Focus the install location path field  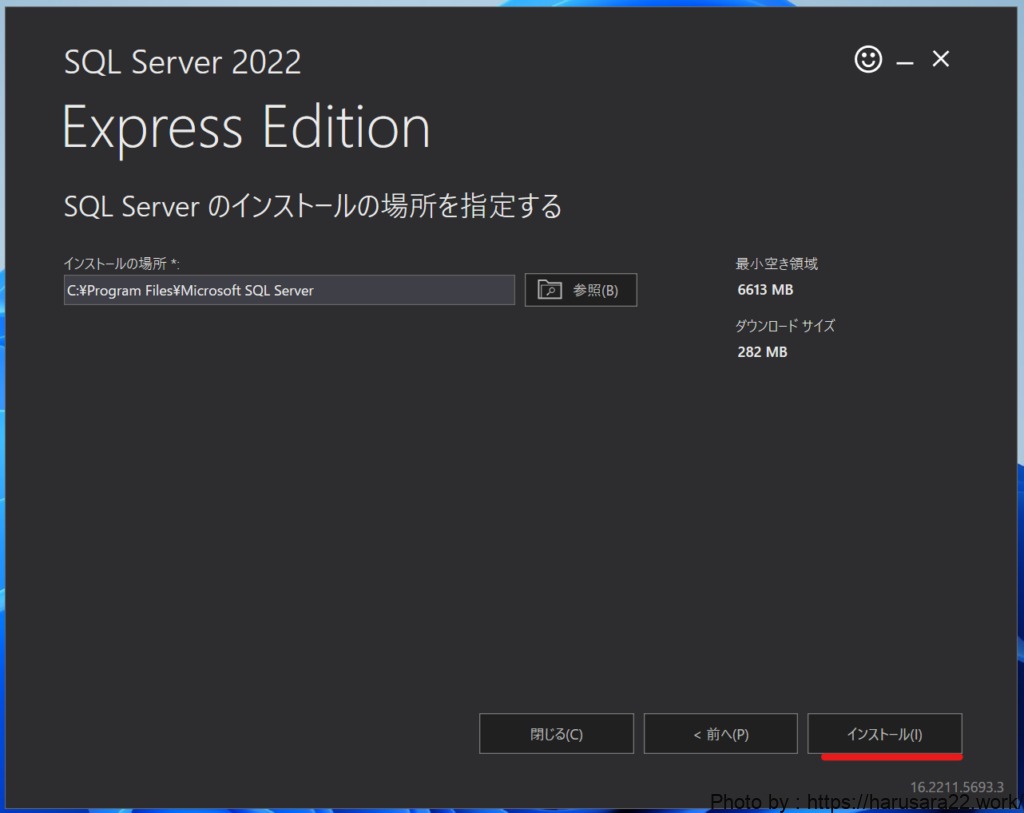click(289, 290)
